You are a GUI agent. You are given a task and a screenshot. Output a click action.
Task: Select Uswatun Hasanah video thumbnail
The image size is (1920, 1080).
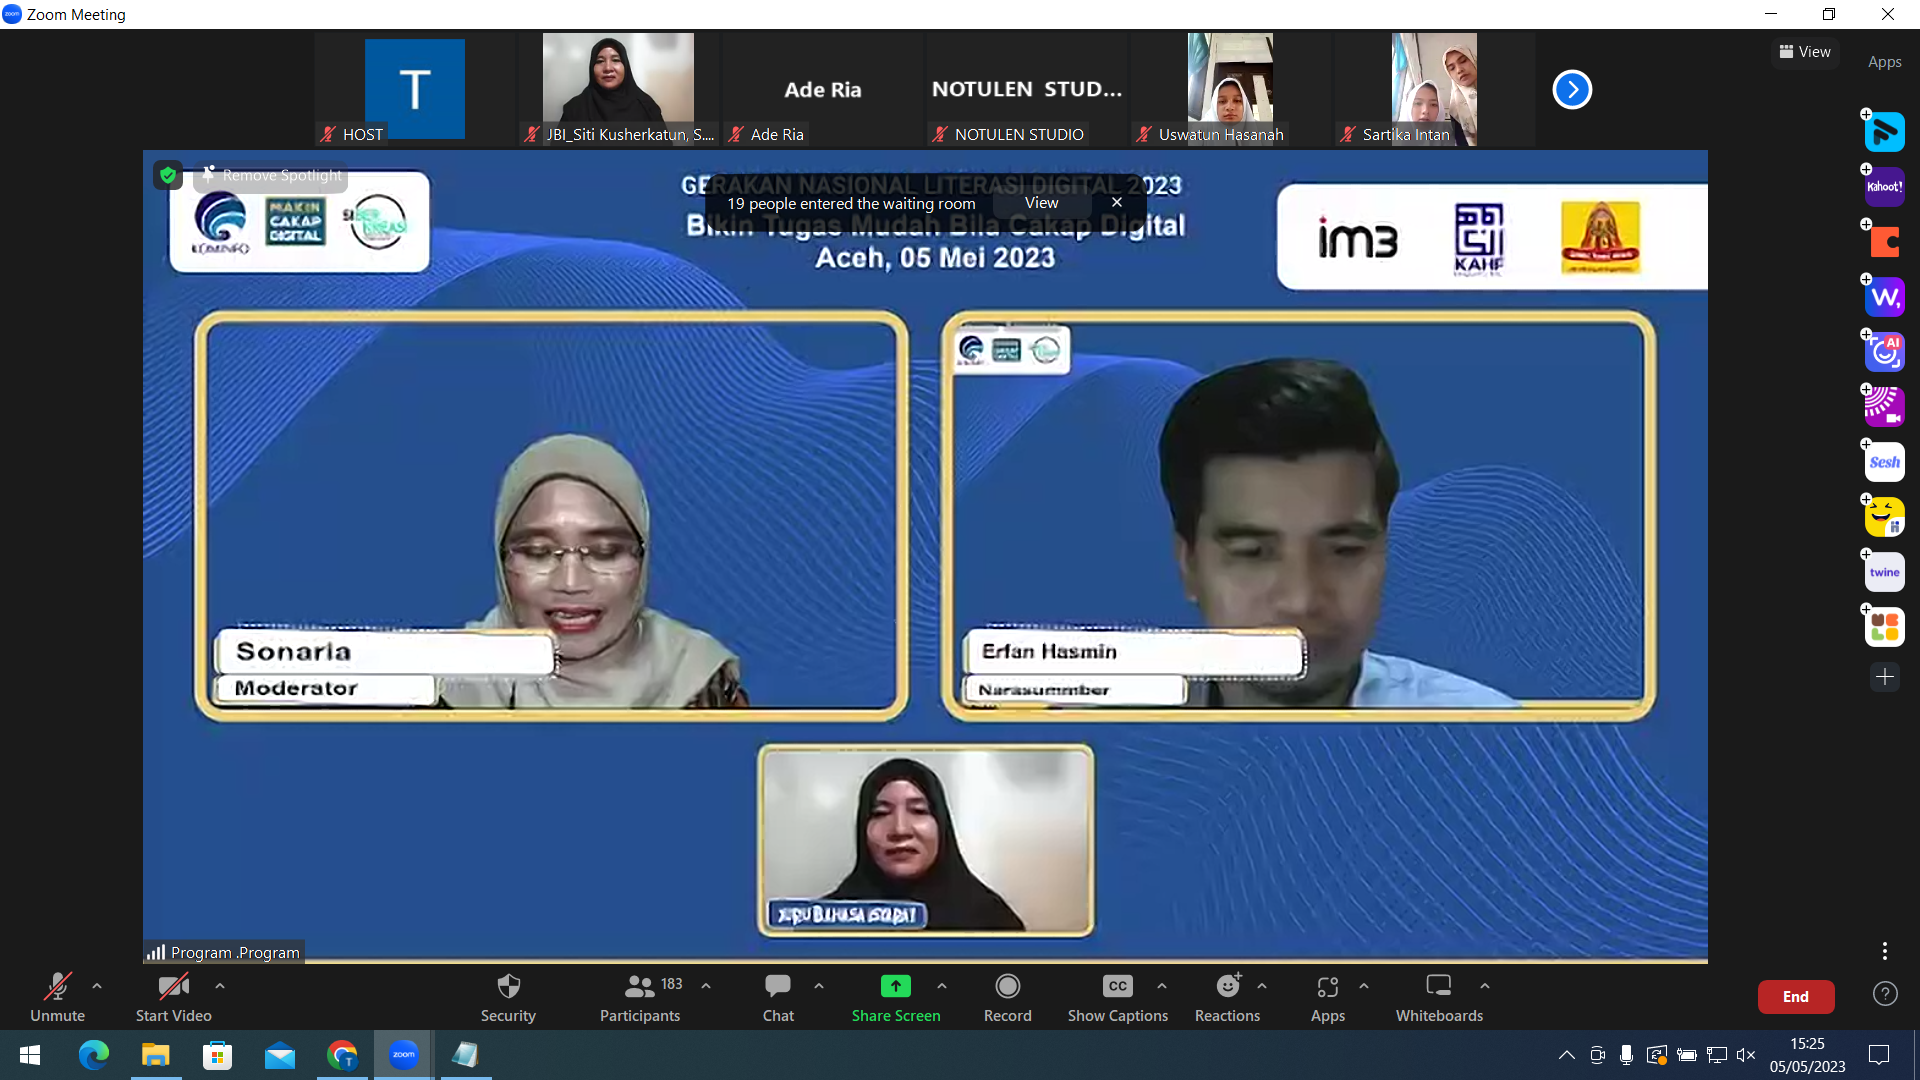(x=1231, y=90)
